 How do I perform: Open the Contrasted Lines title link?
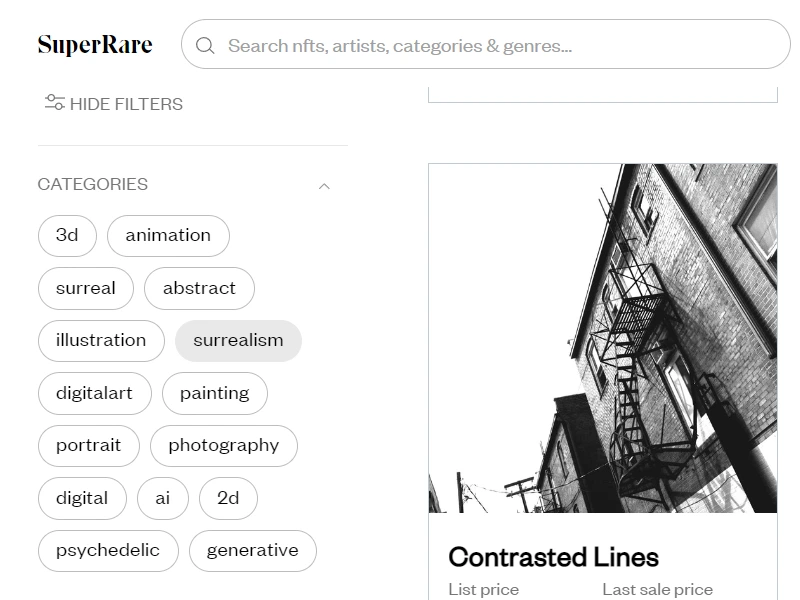(554, 557)
